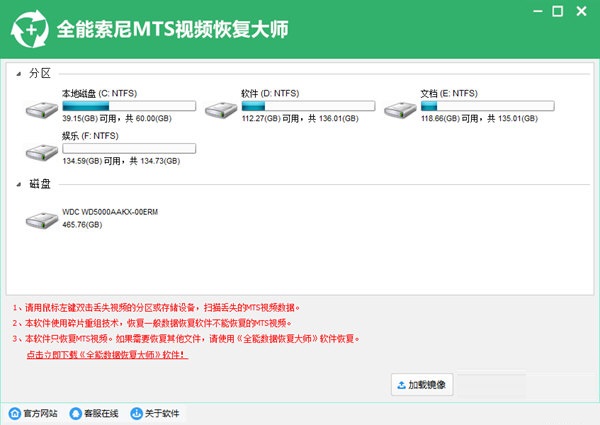Click the text 118.66(GB) 可用, 共 135.01(GB)
This screenshot has width=600, height=425.
(x=479, y=119)
